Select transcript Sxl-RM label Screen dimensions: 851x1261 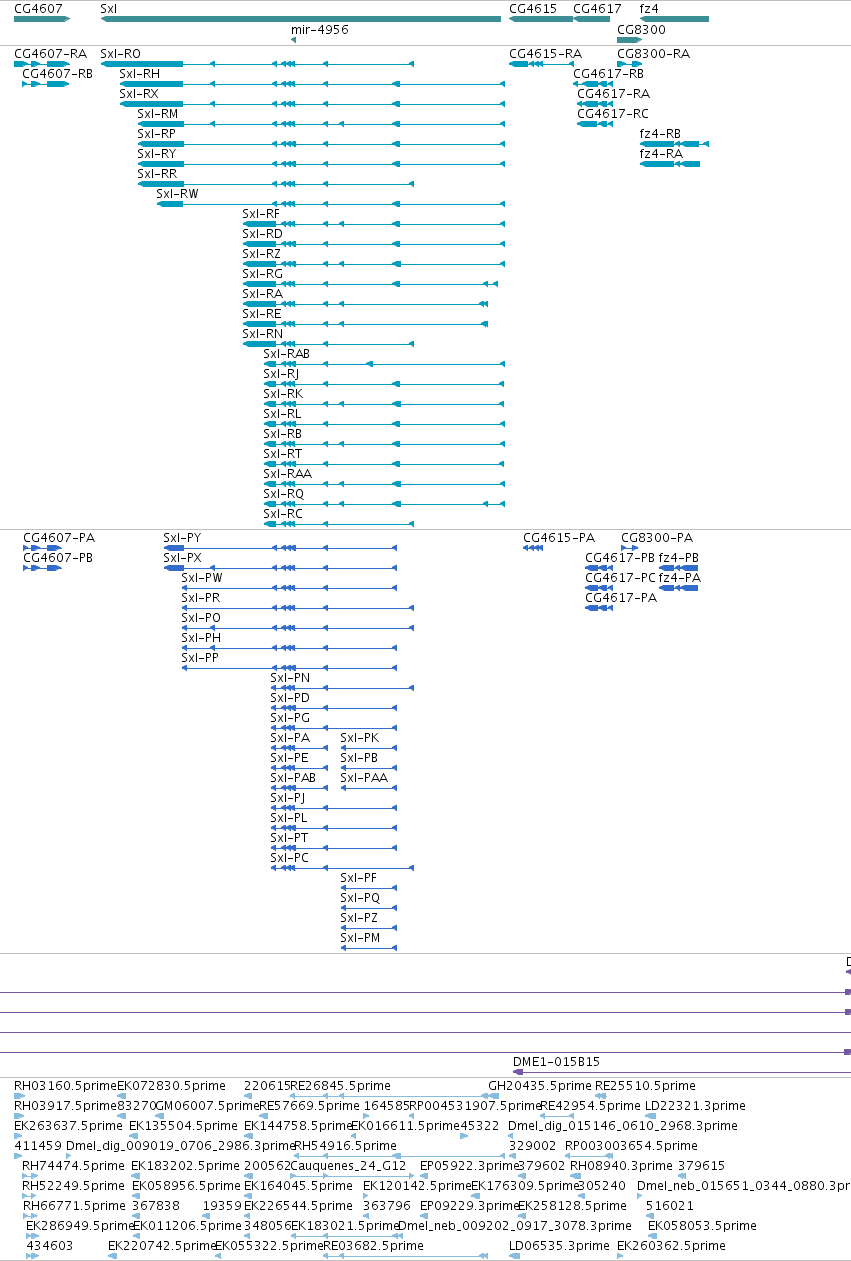(157, 114)
